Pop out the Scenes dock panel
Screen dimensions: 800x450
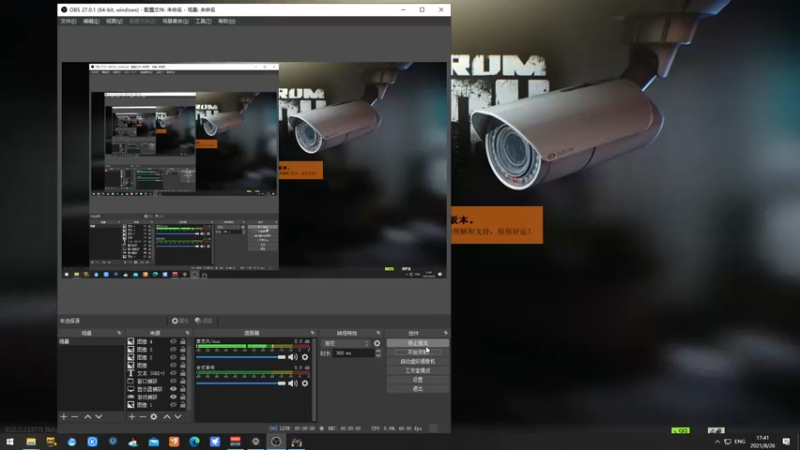(x=119, y=333)
